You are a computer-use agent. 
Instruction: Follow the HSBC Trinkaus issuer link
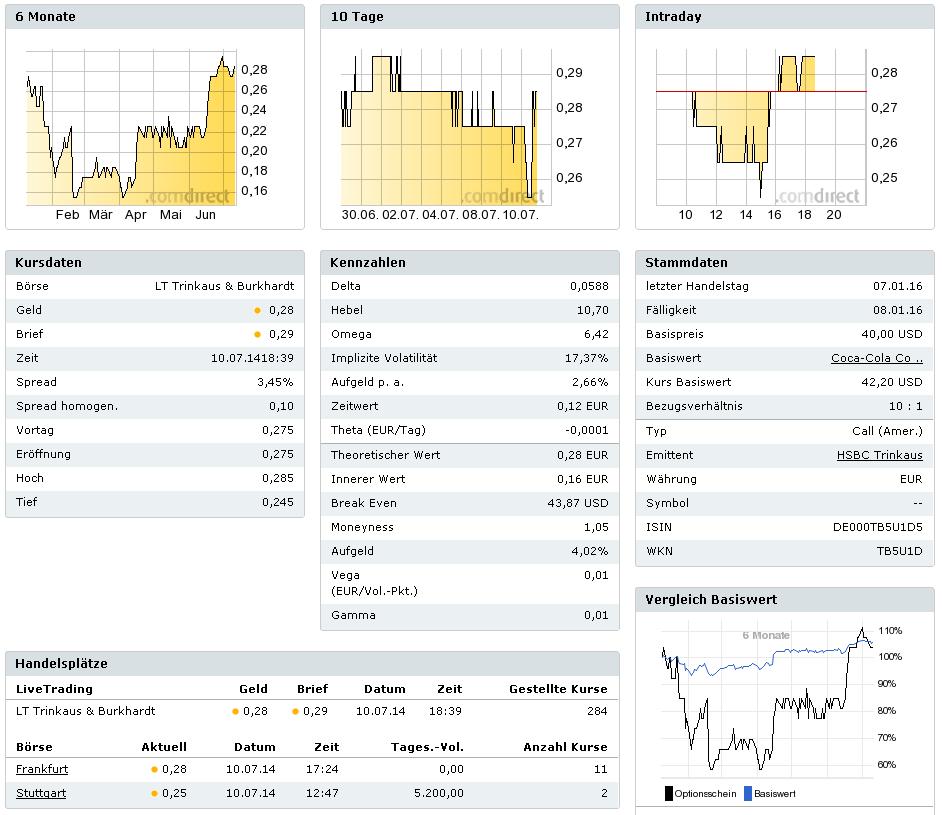click(x=879, y=456)
